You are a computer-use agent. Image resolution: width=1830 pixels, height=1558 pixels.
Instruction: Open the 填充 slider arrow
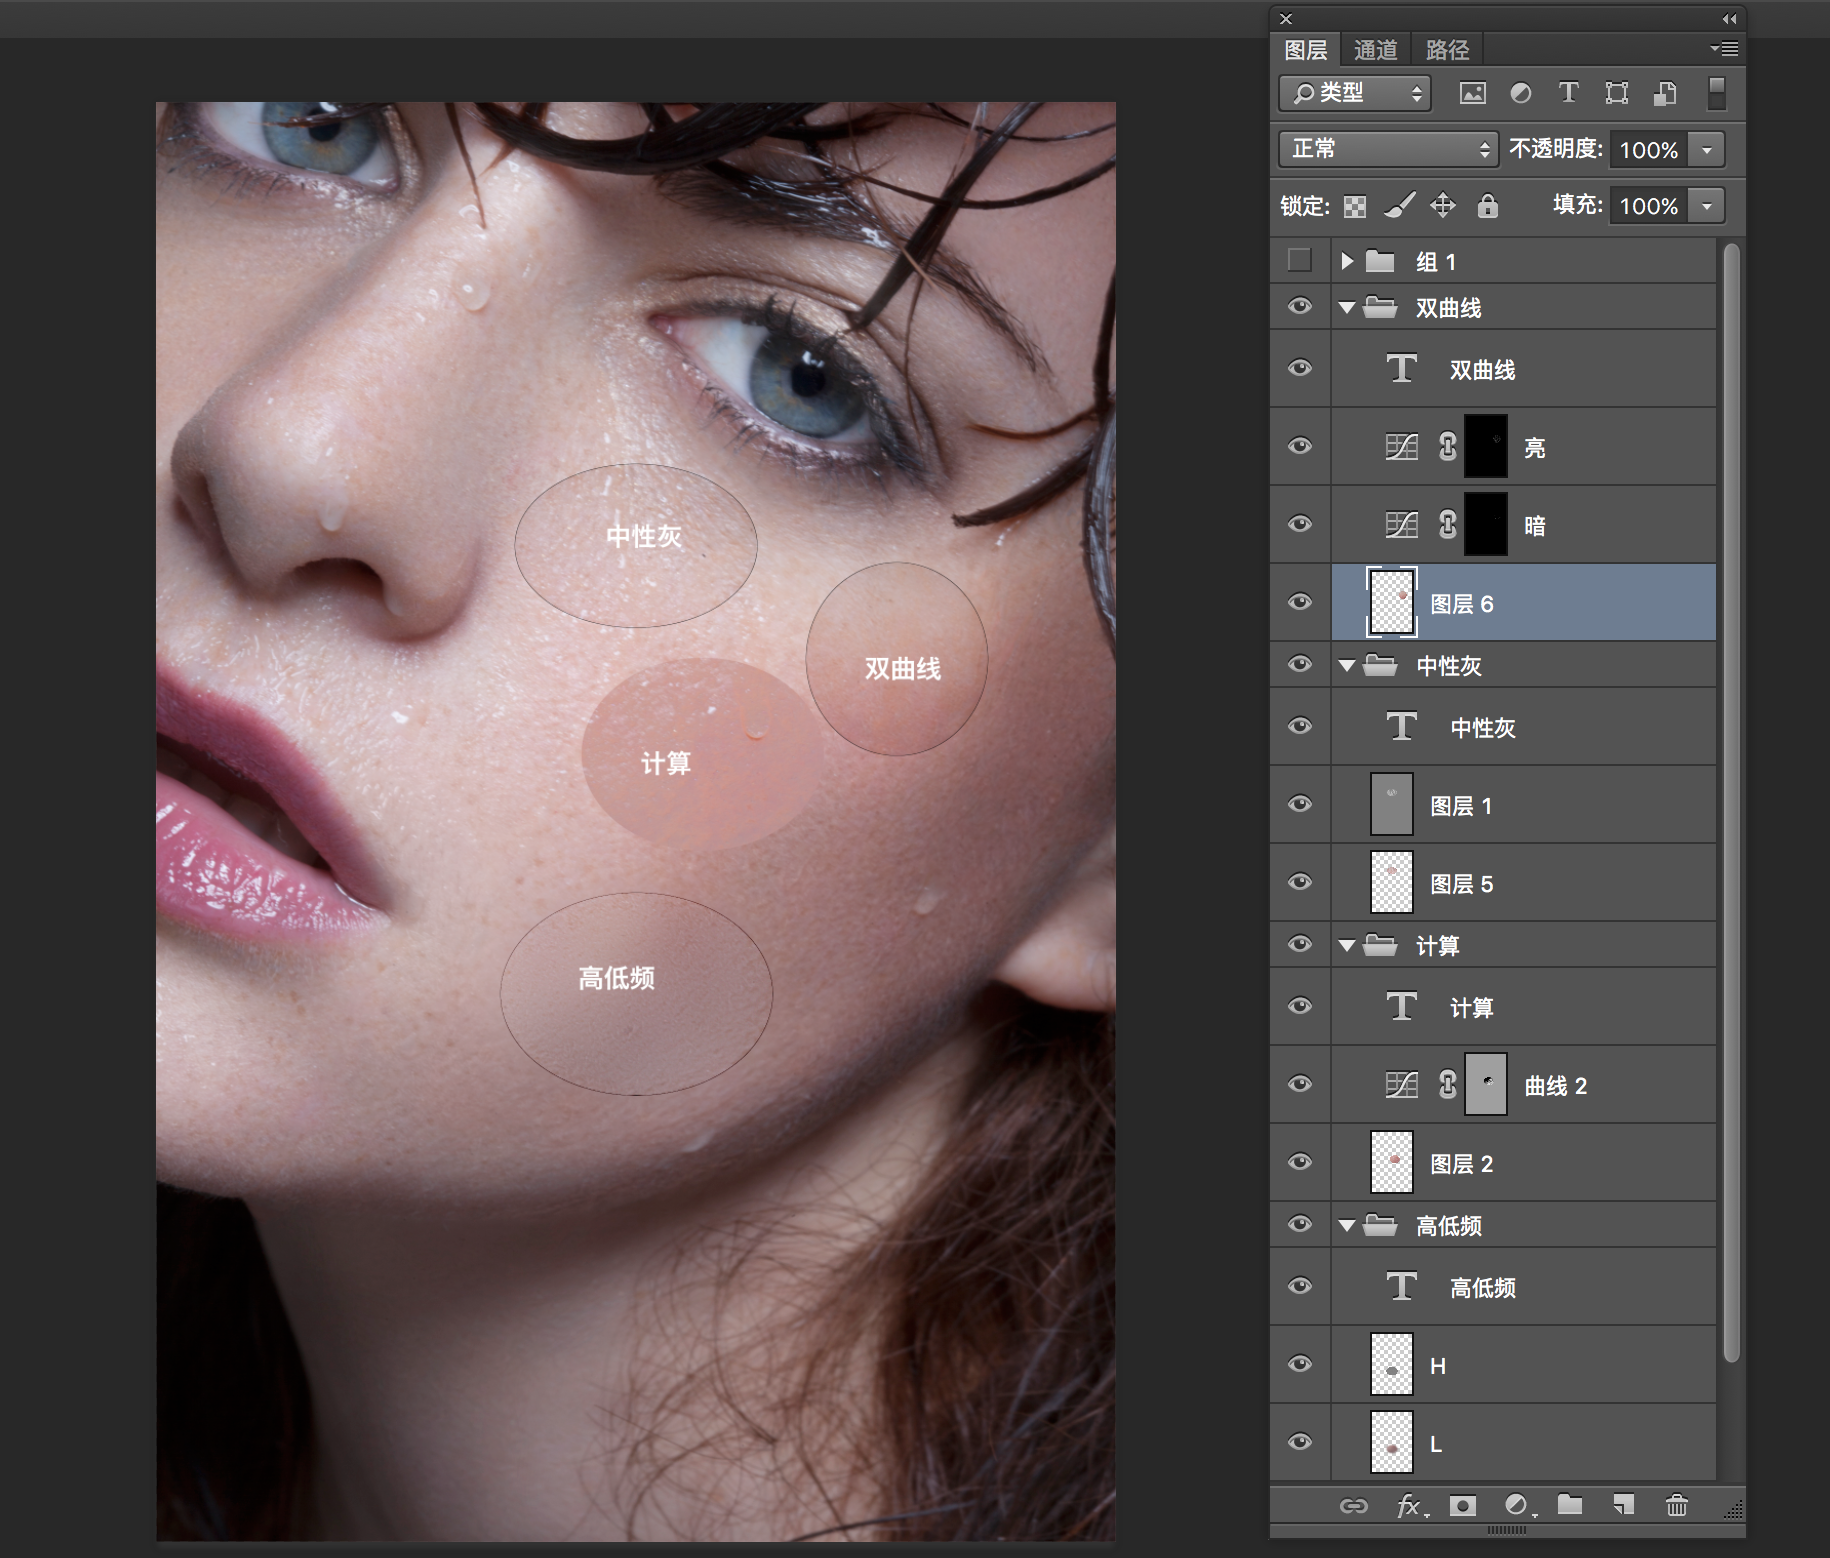click(x=1707, y=206)
